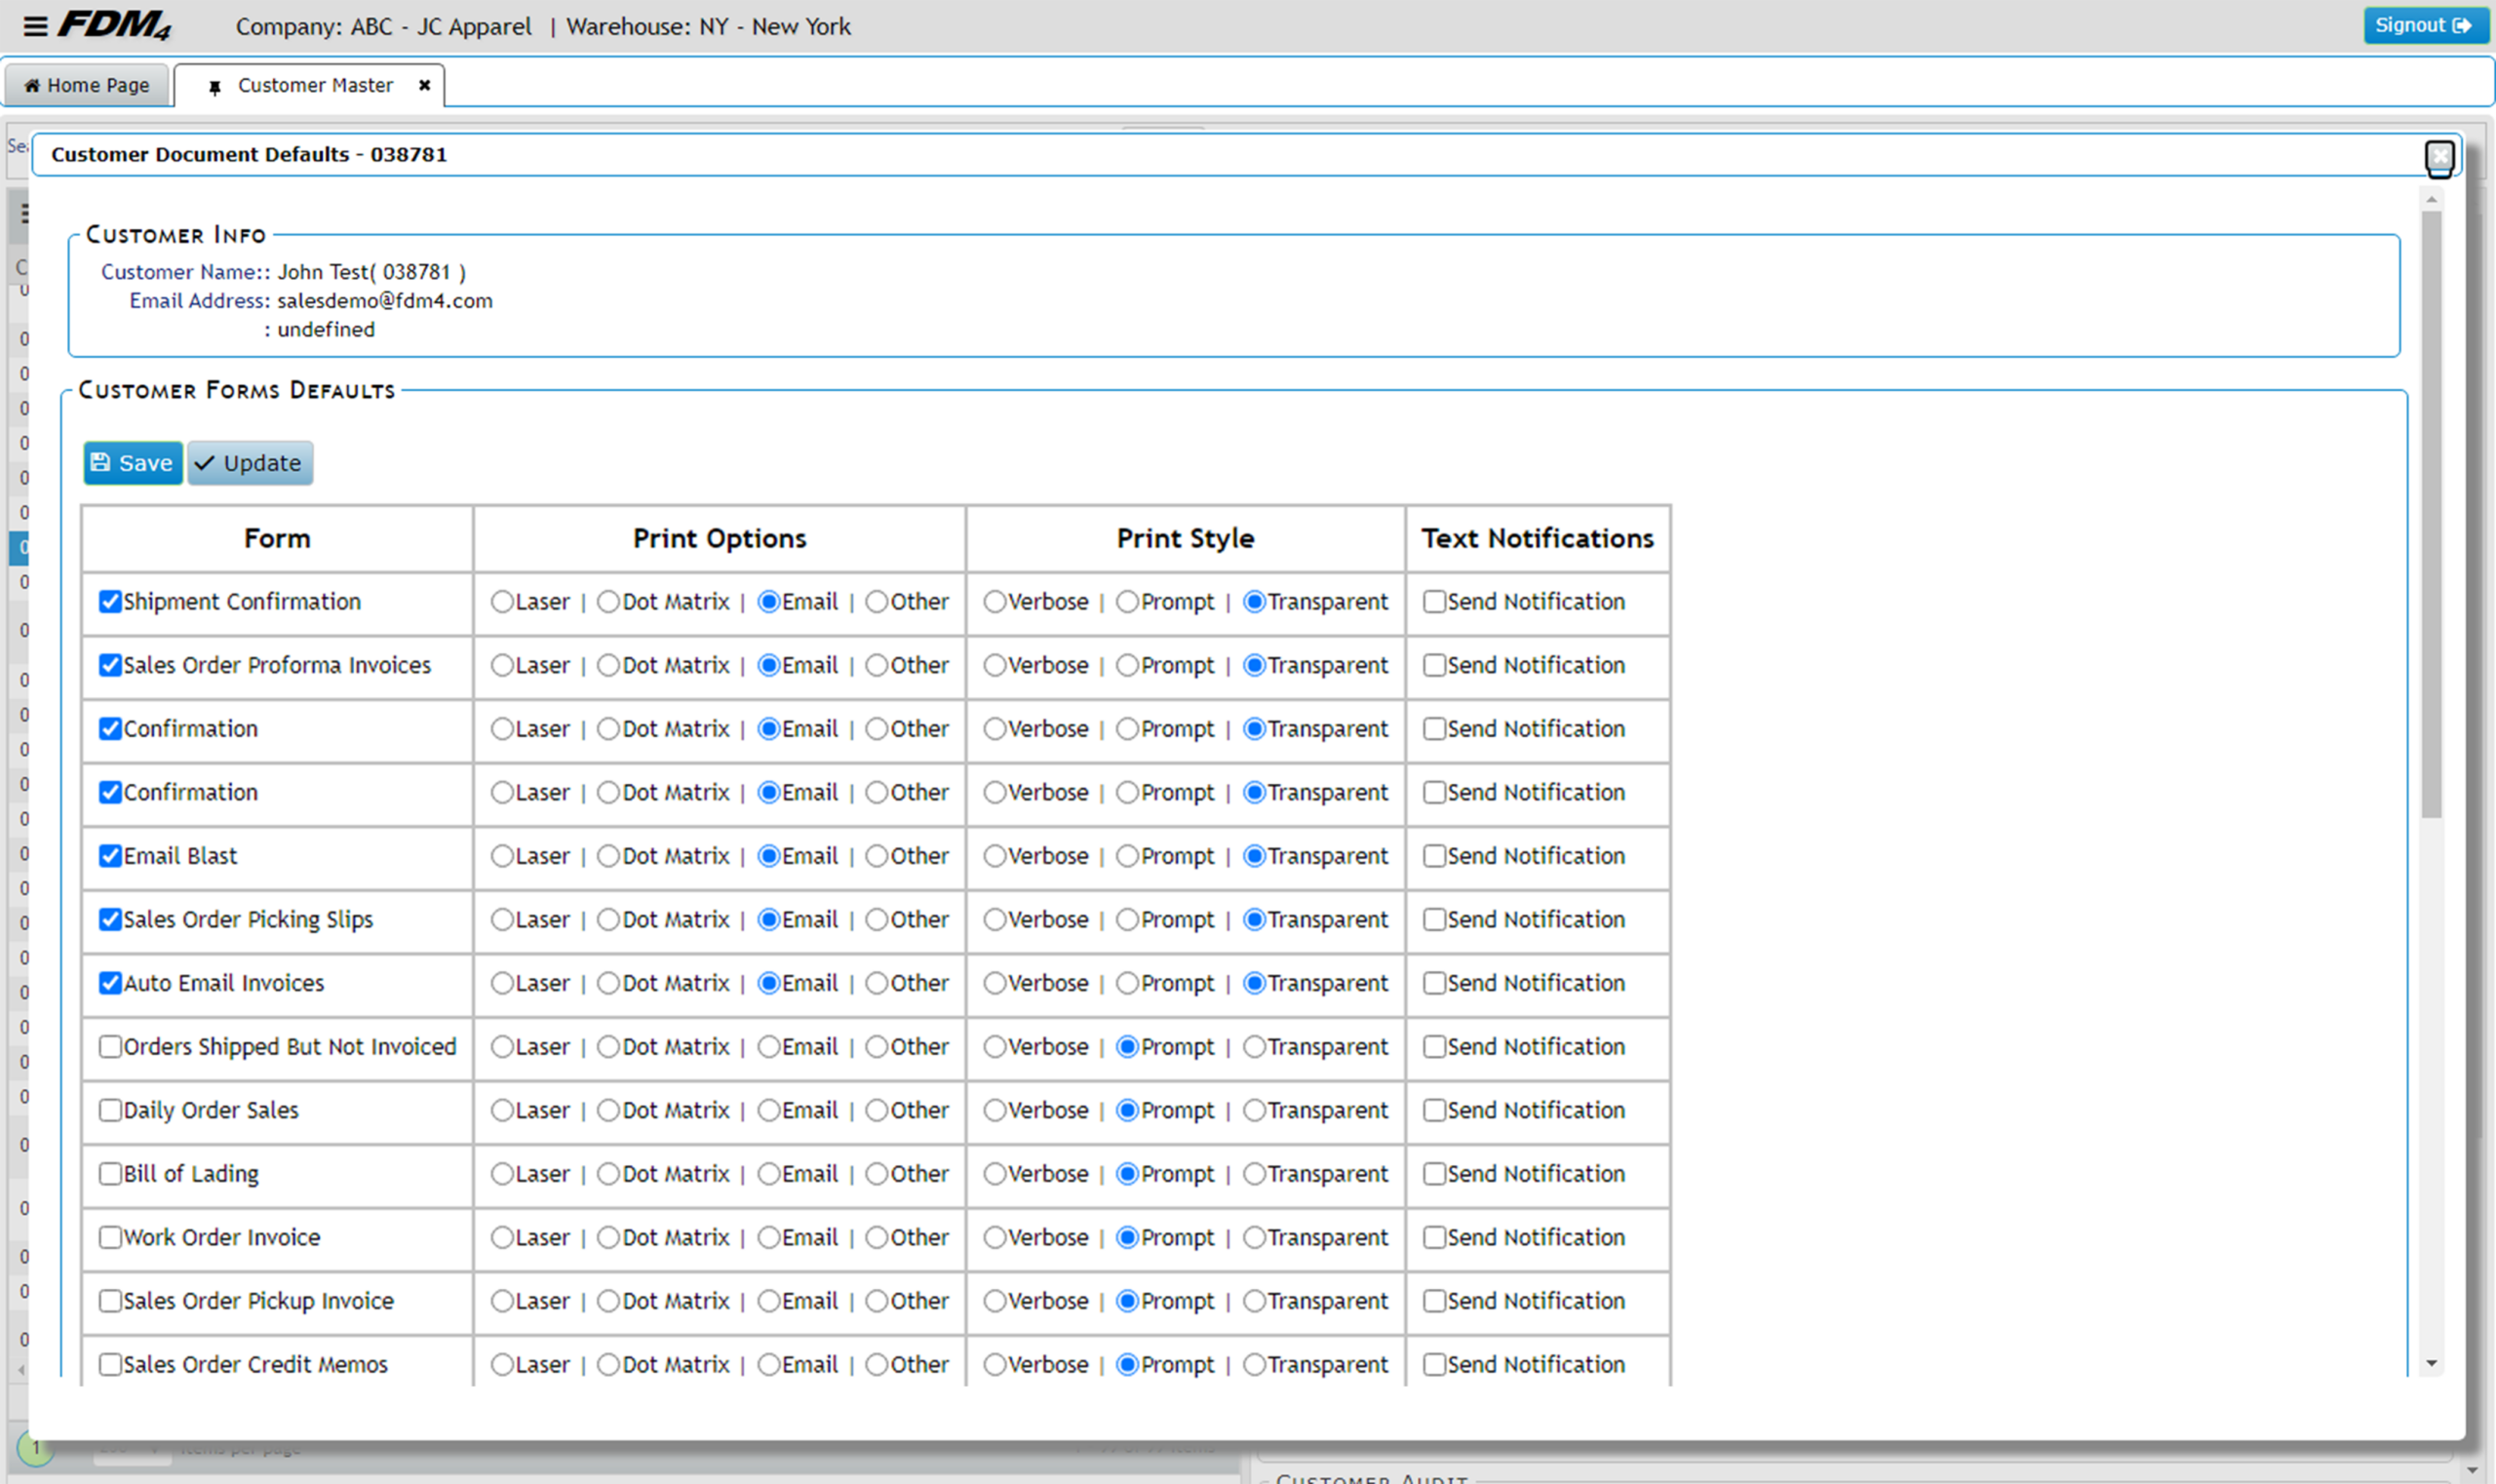Image resolution: width=2496 pixels, height=1484 pixels.
Task: Choose Transparent for Sales Order Credit Memos
Action: coord(1254,1364)
